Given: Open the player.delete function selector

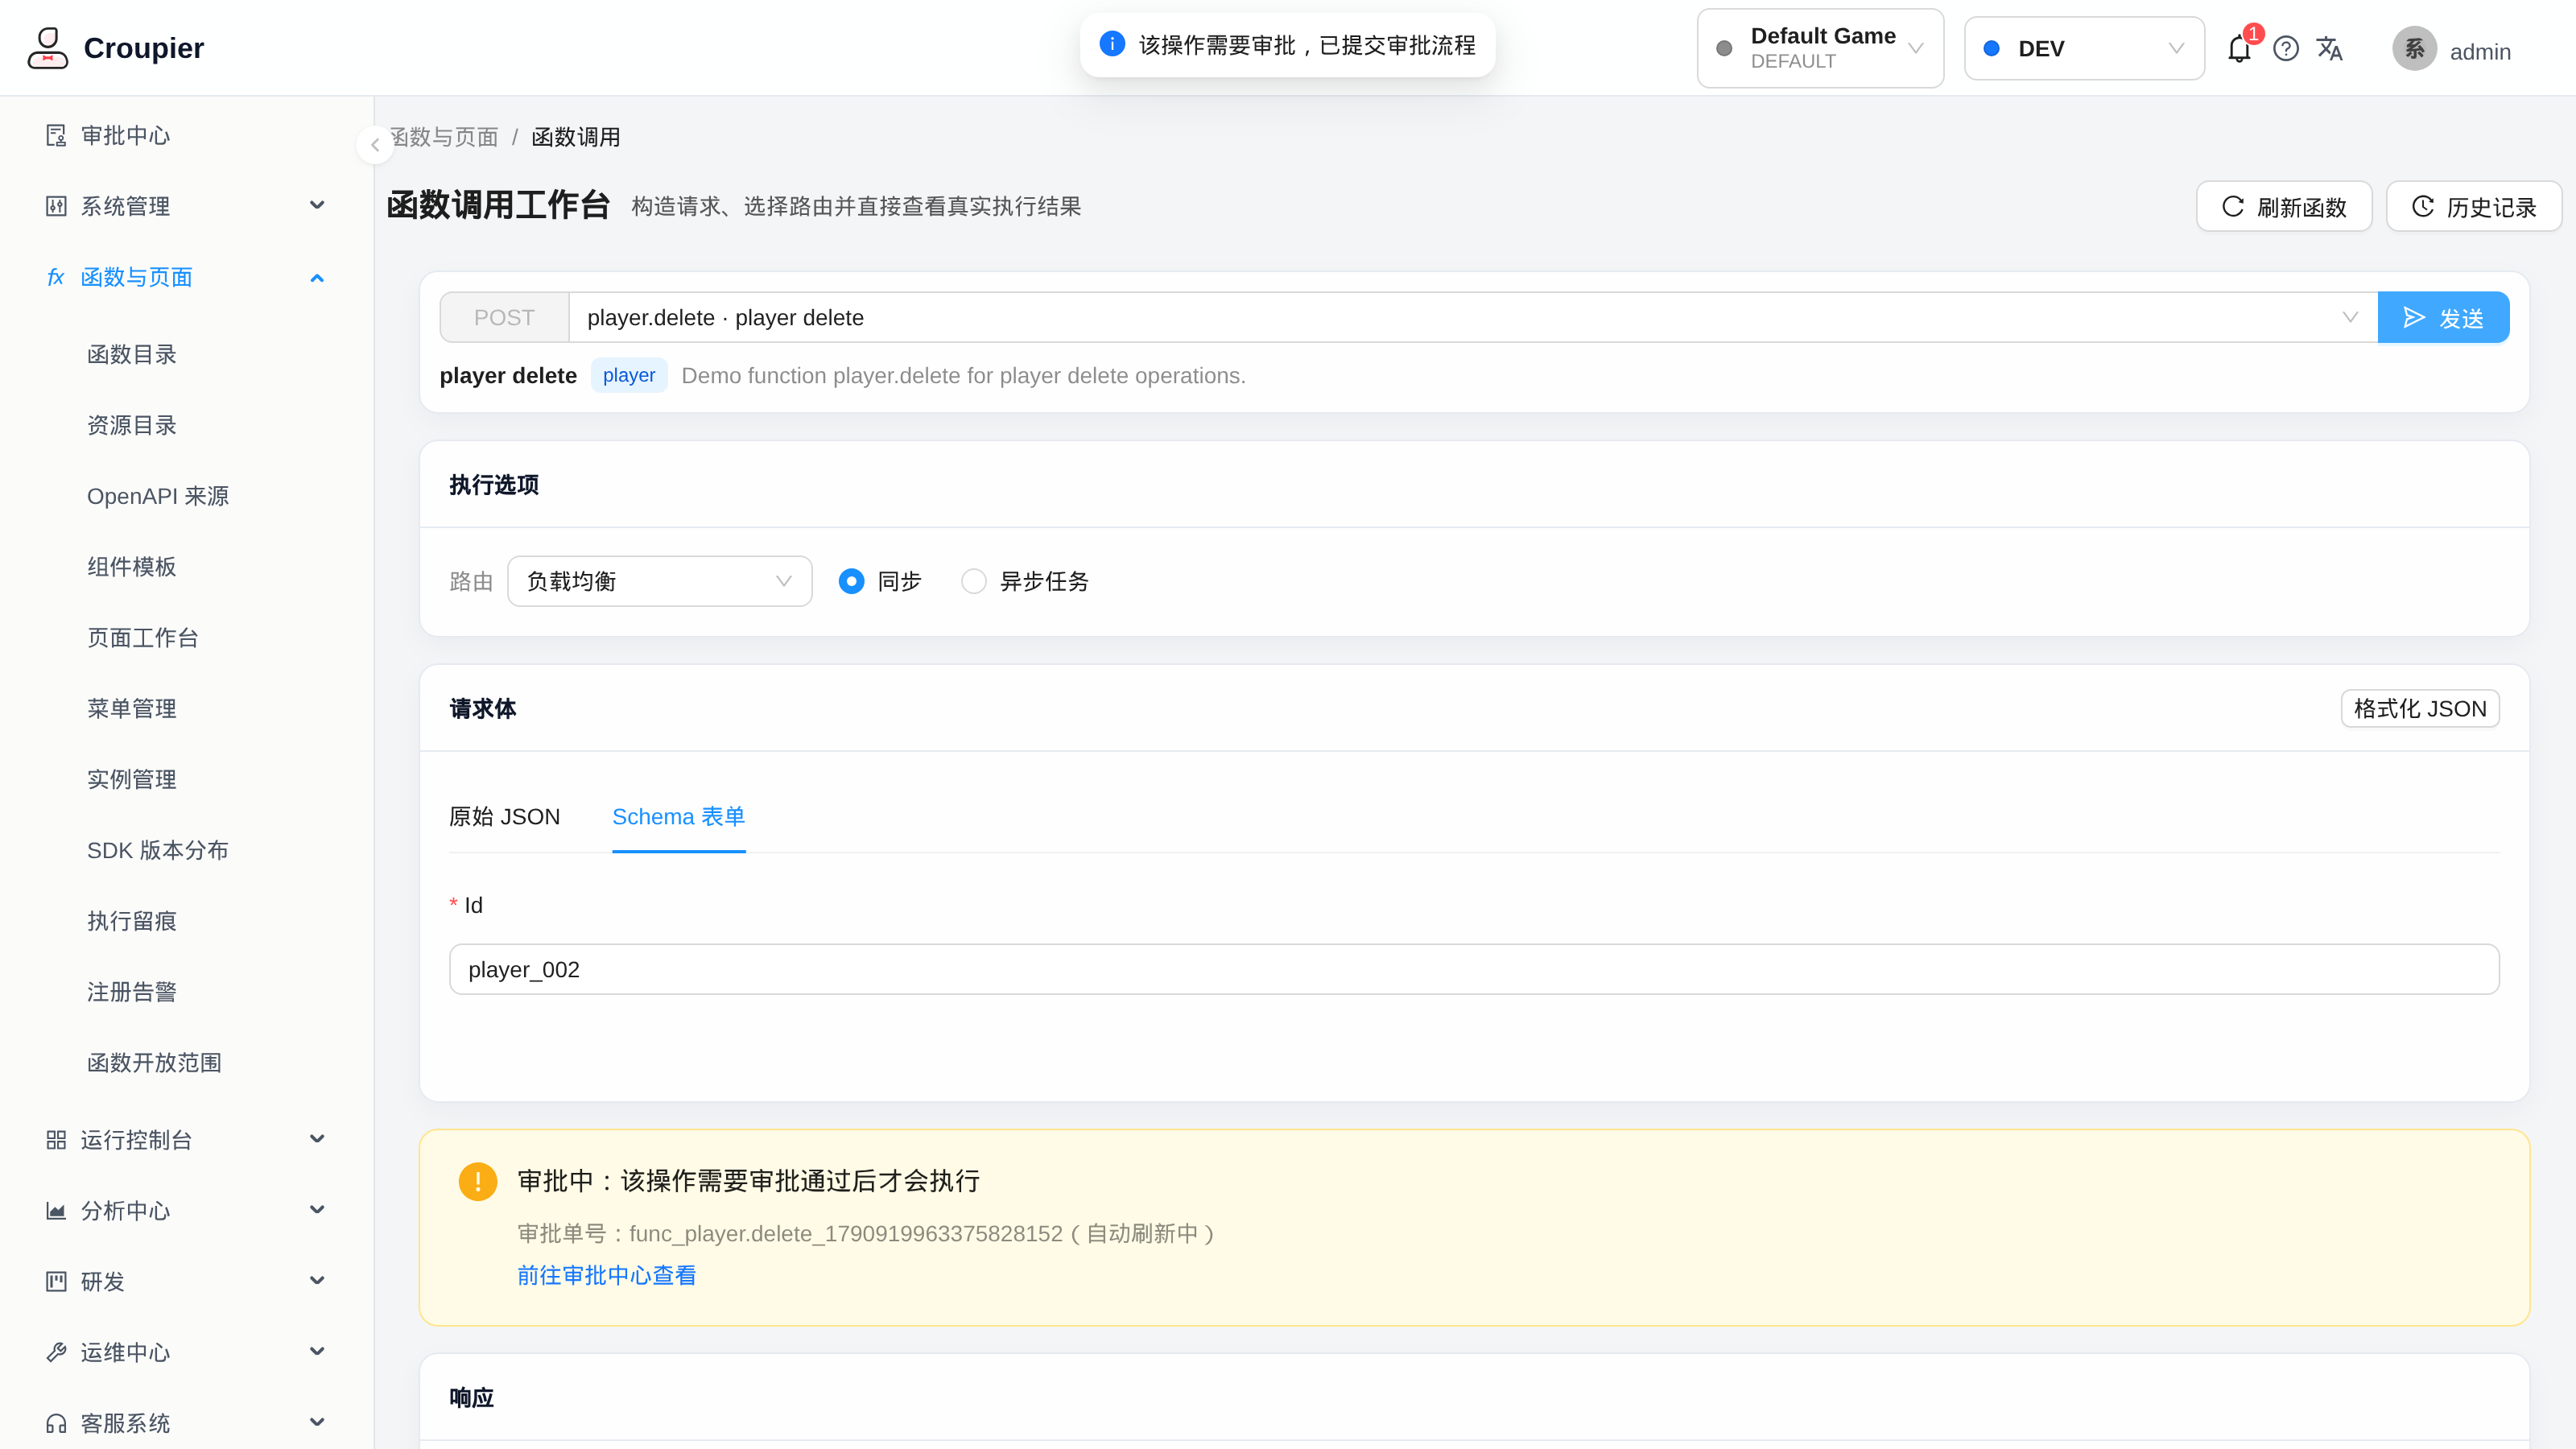Looking at the screenshot, I should tap(1473, 317).
